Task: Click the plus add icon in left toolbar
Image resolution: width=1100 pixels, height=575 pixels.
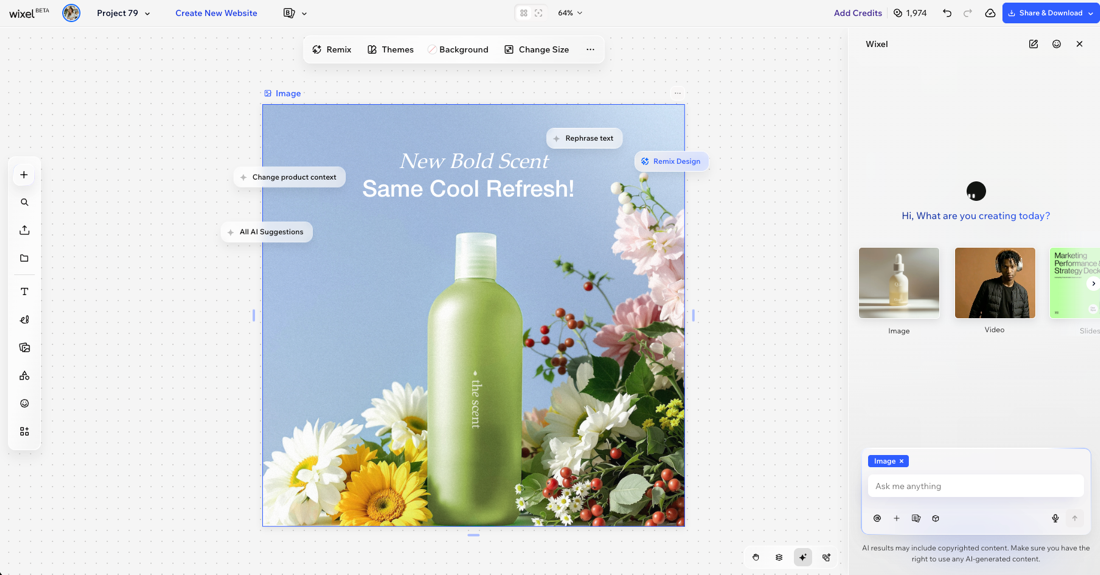Action: point(24,175)
